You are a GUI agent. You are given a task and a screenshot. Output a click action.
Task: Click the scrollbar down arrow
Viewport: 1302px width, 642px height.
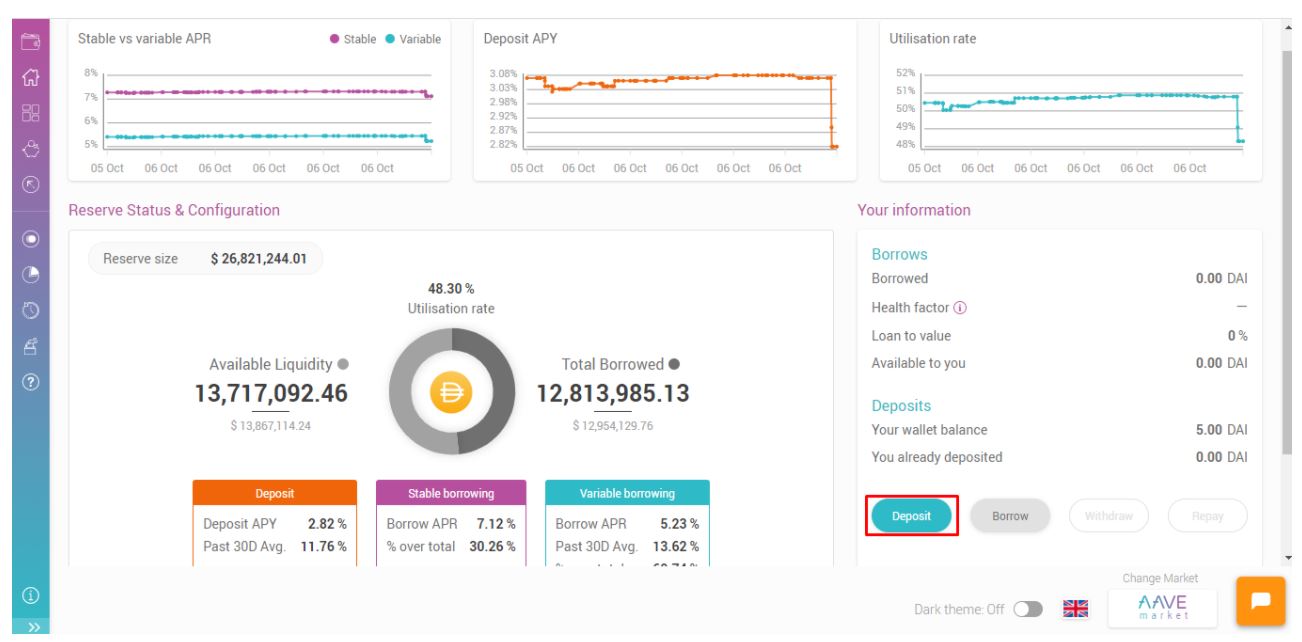pyautogui.click(x=1288, y=557)
